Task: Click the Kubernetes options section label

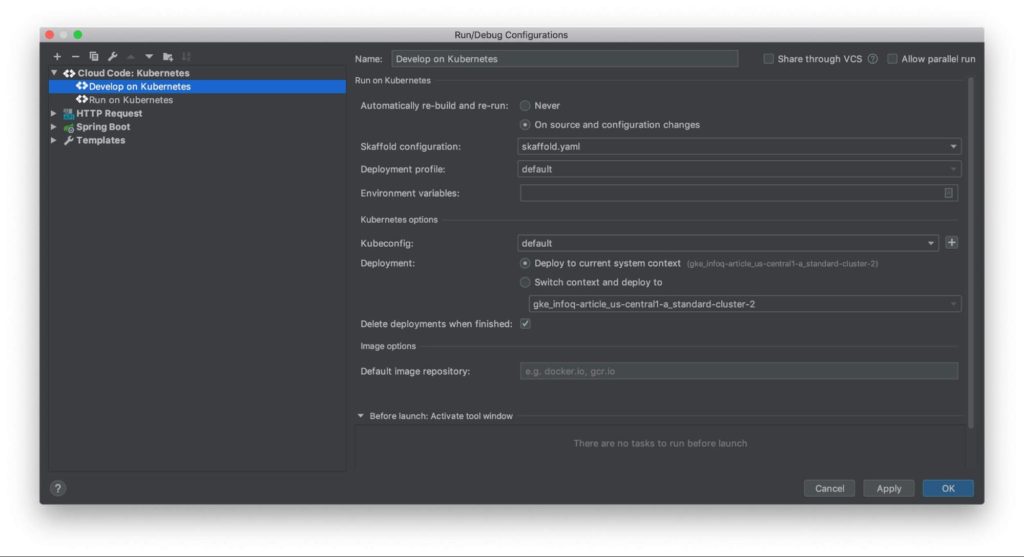Action: point(399,220)
